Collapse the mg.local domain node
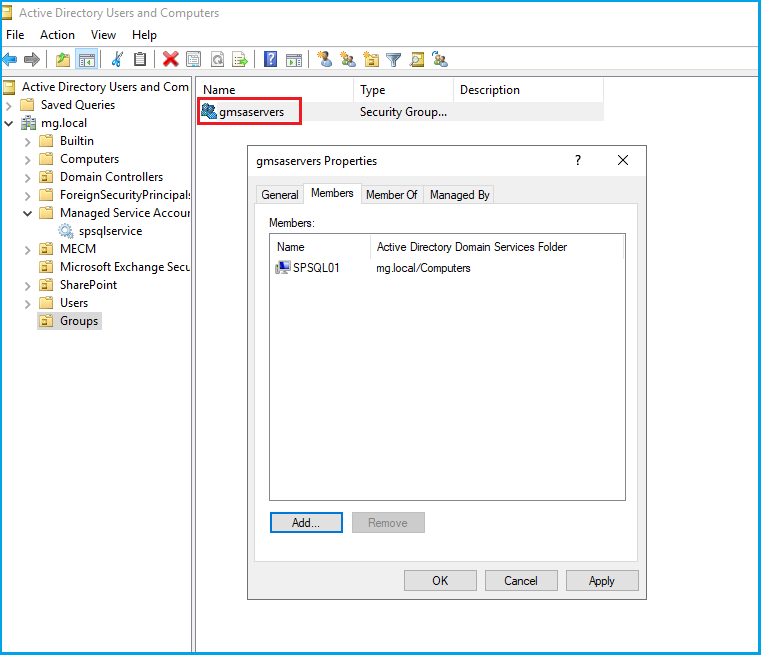Viewport: 761px width, 655px height. coord(10,123)
